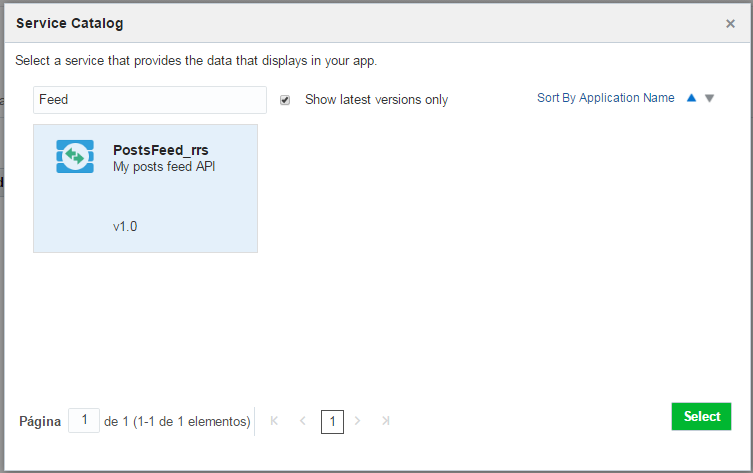Screen dimensions: 753x473
Task: Click the PostsFeed_rrs service name
Action: pos(161,150)
